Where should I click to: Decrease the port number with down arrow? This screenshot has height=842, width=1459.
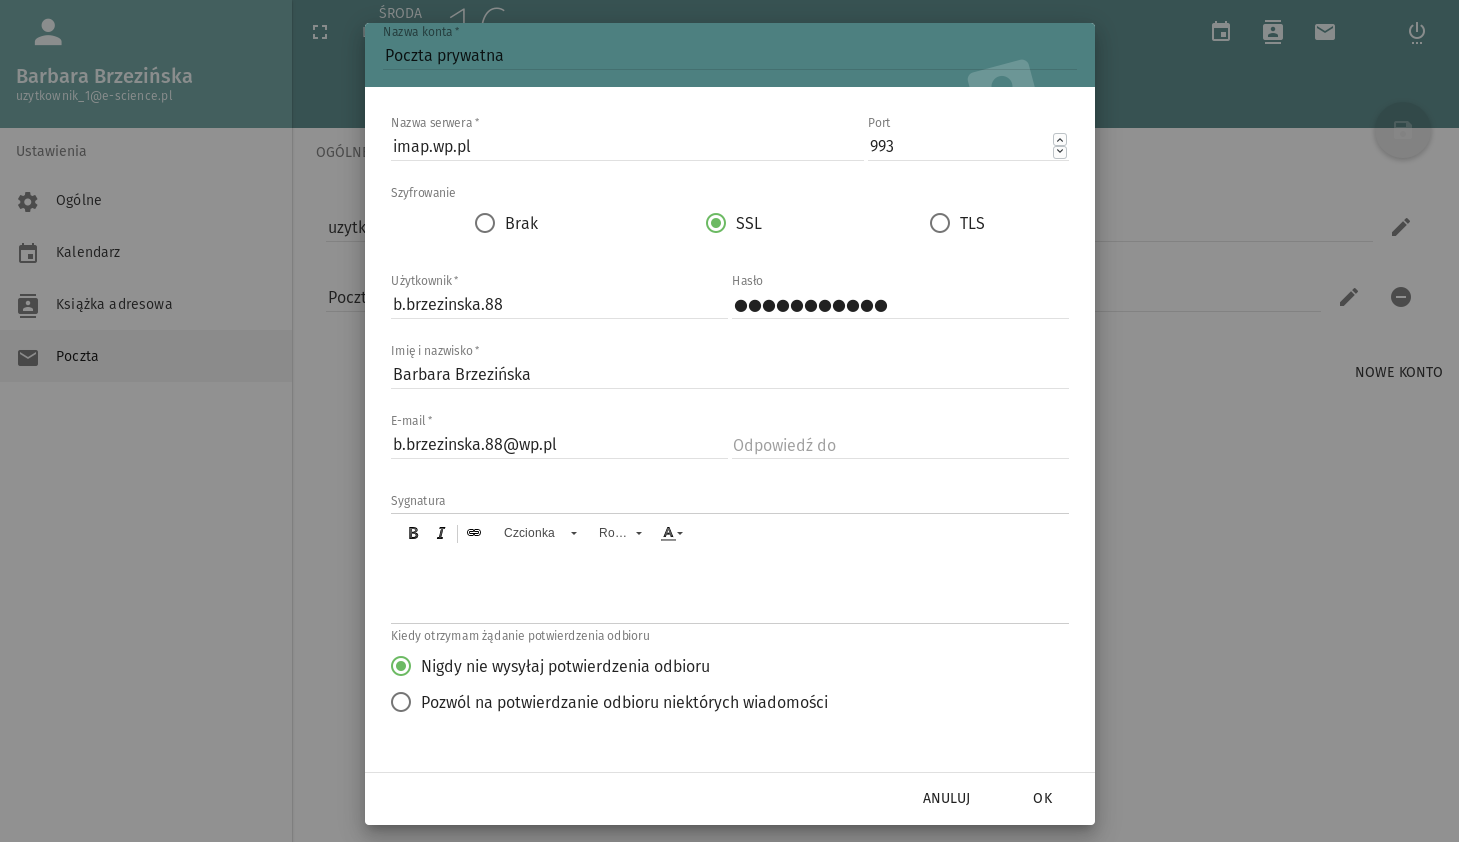(1060, 152)
